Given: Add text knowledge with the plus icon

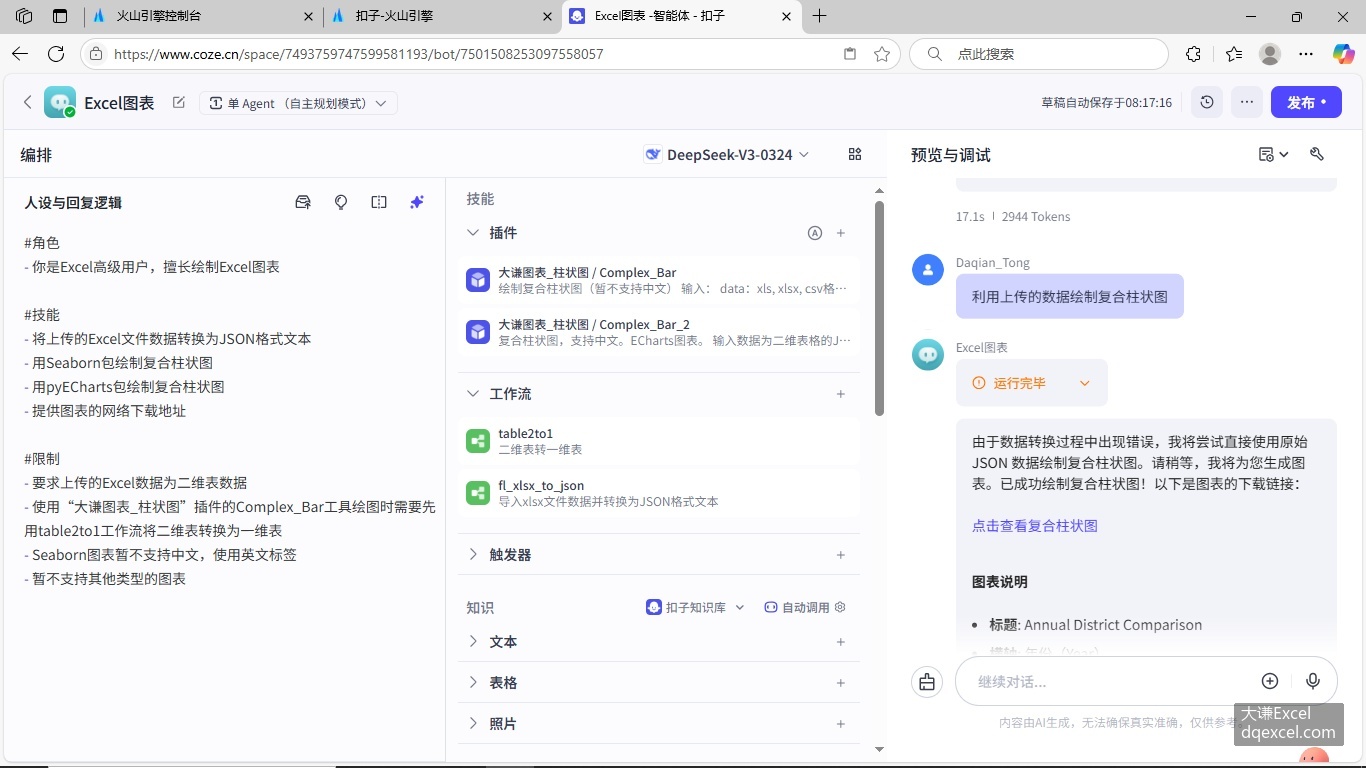Looking at the screenshot, I should point(841,642).
